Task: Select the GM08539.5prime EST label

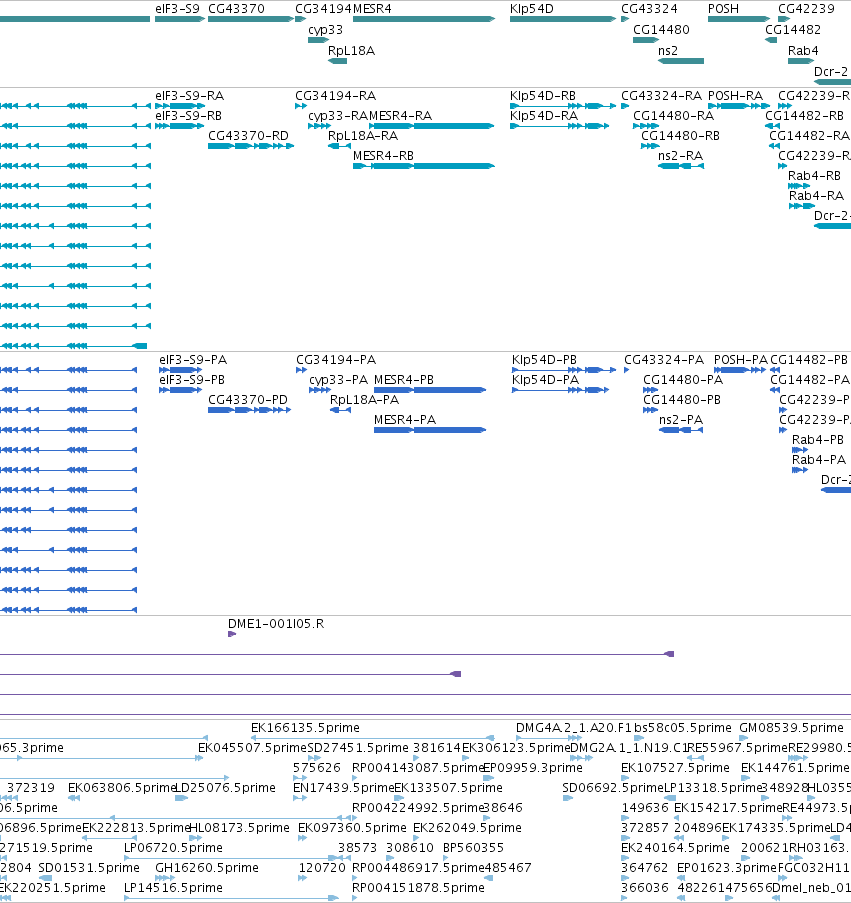Action: [x=791, y=728]
